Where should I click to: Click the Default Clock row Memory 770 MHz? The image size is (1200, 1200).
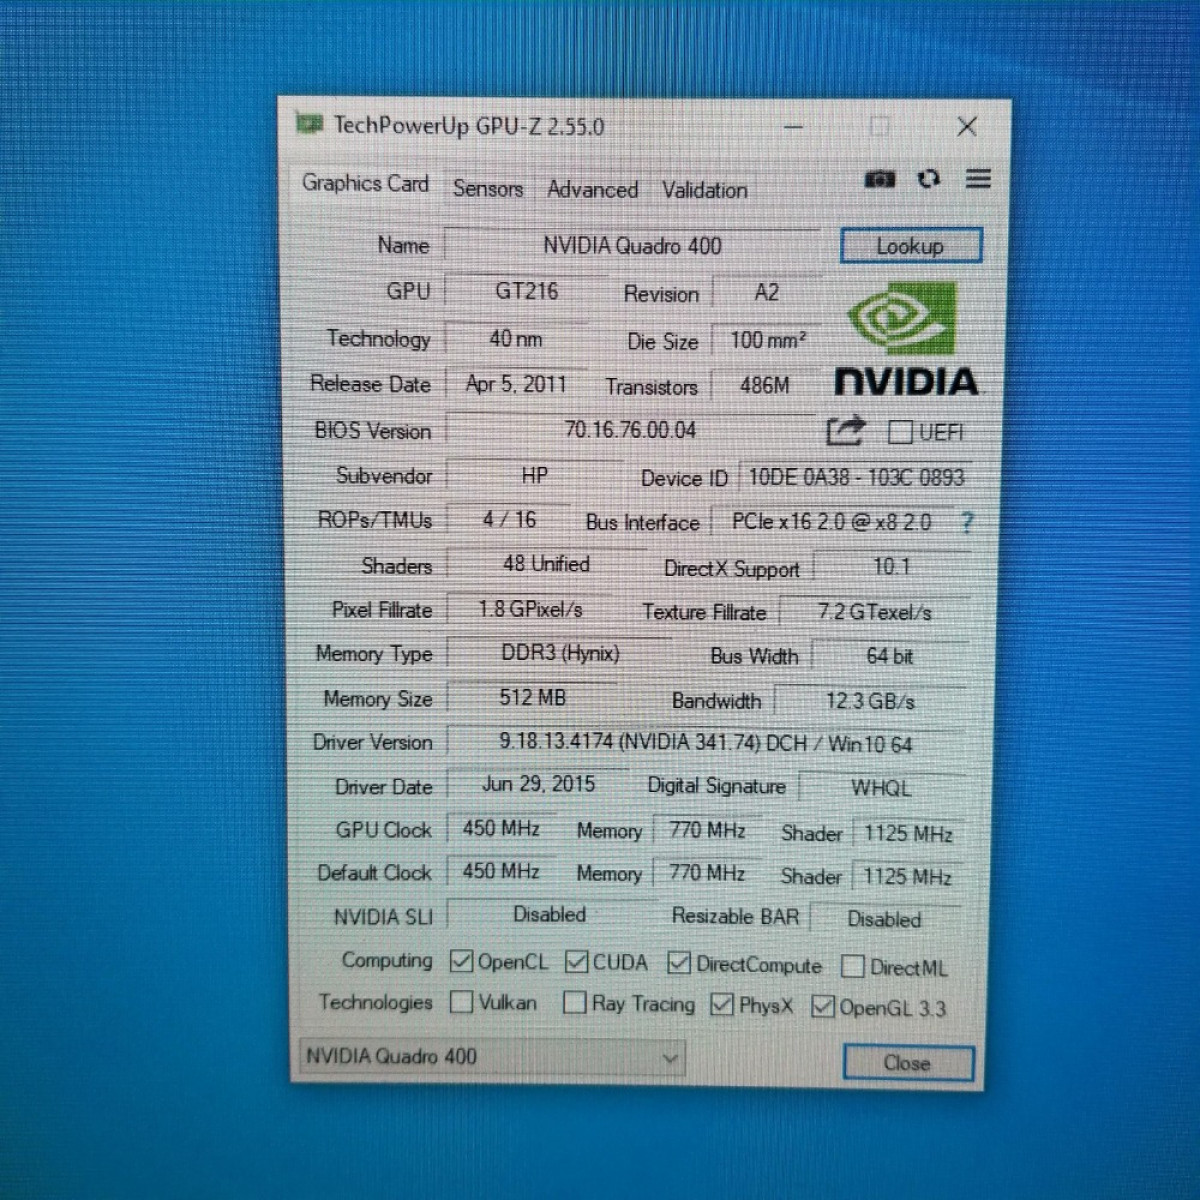pos(707,873)
